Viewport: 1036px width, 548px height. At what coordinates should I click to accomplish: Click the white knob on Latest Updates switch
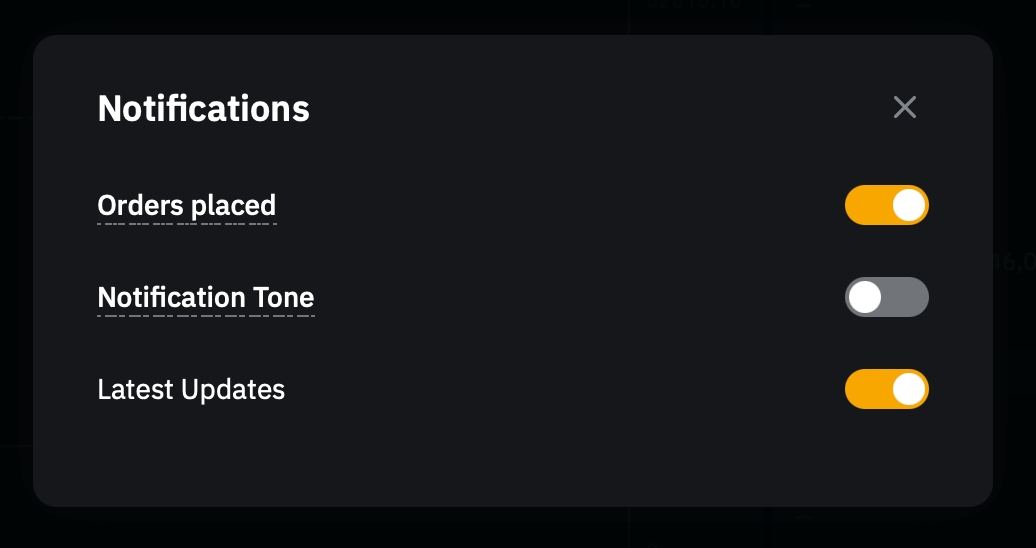[x=908, y=389]
